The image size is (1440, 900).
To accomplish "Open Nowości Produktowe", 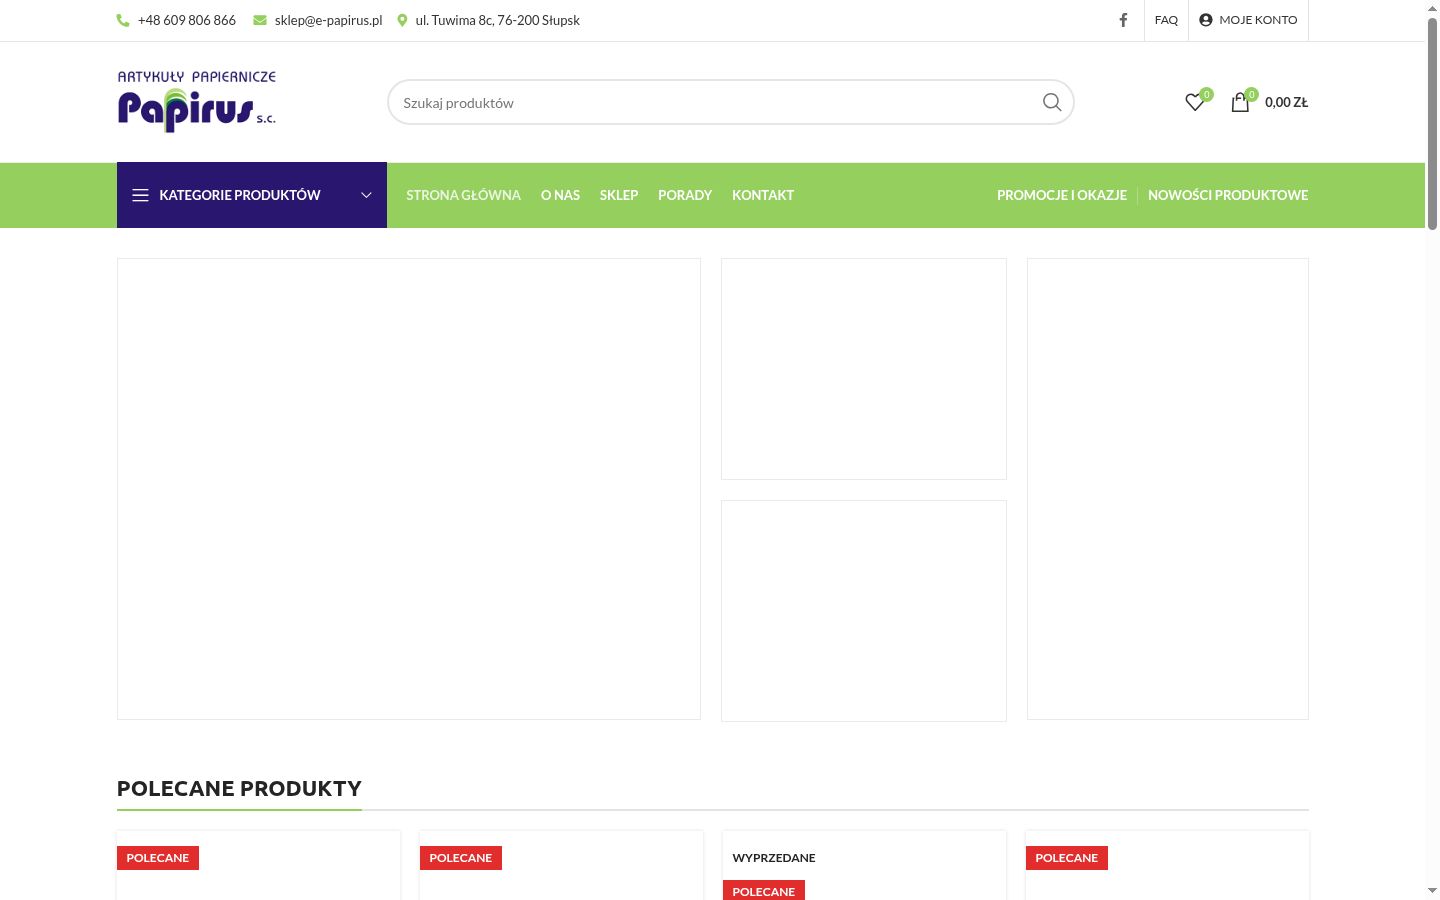I will (x=1228, y=195).
